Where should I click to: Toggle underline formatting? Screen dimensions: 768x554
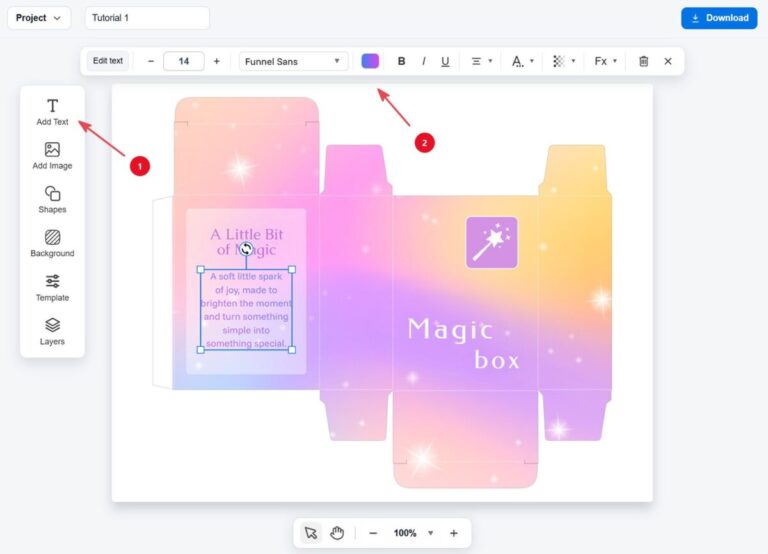[445, 61]
